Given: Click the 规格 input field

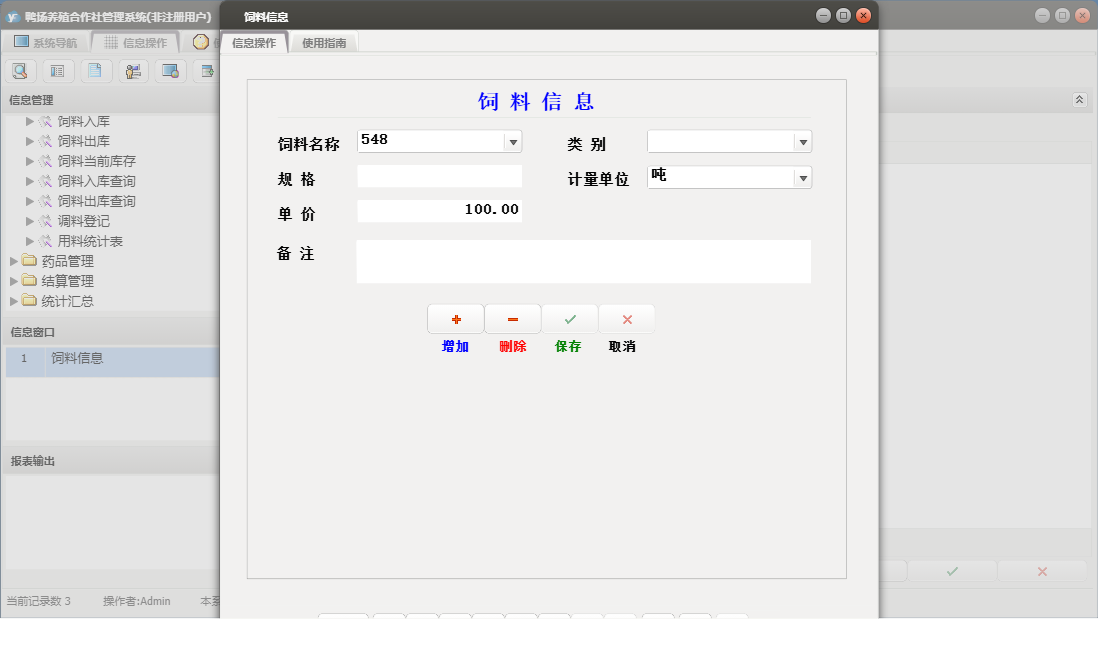Looking at the screenshot, I should (439, 176).
